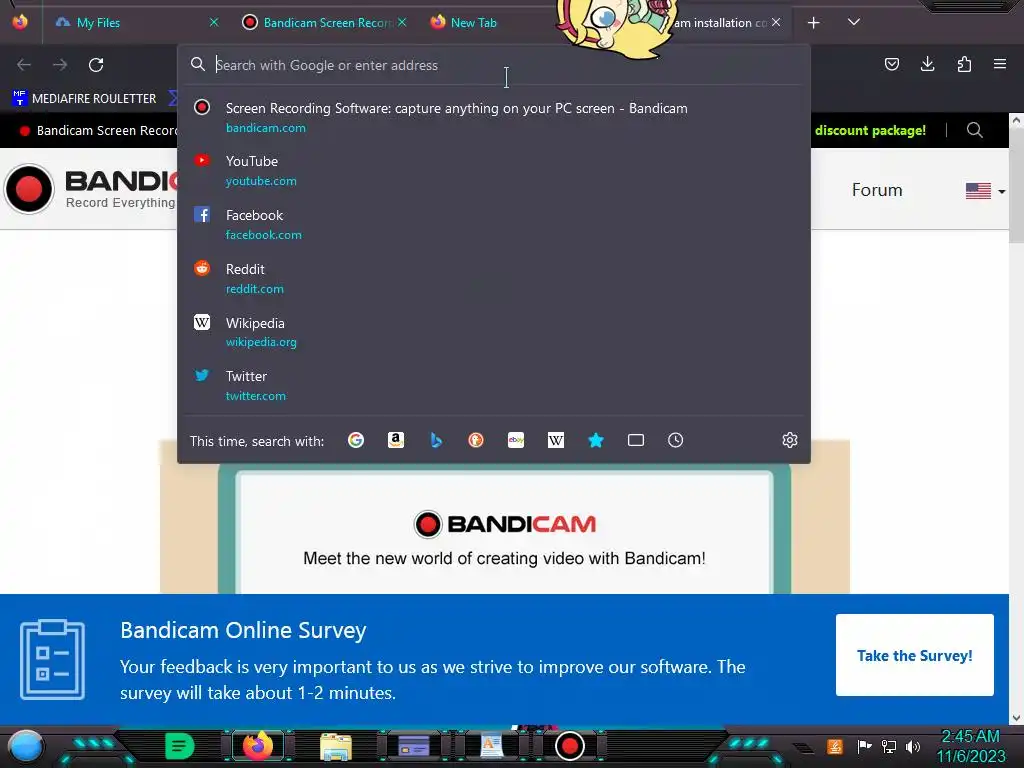Image resolution: width=1024 pixels, height=768 pixels.
Task: Click the page vertical scrollbar thumb
Action: 1016,185
